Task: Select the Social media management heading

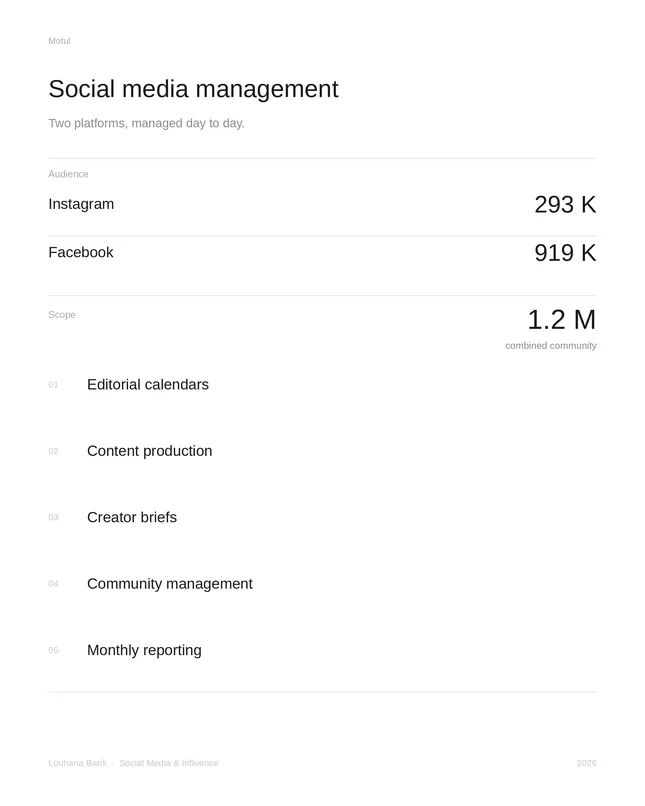Action: tap(193, 89)
